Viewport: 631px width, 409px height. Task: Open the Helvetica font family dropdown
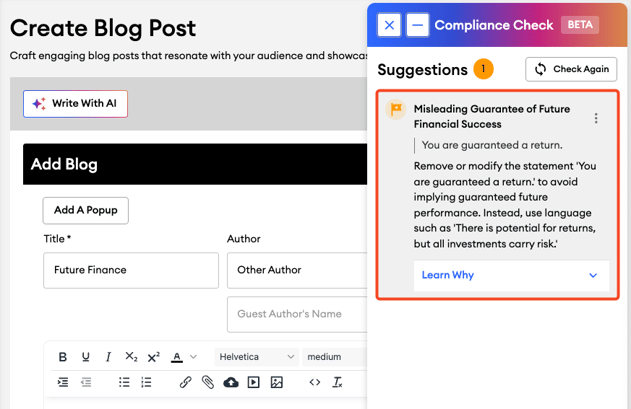[x=256, y=357]
